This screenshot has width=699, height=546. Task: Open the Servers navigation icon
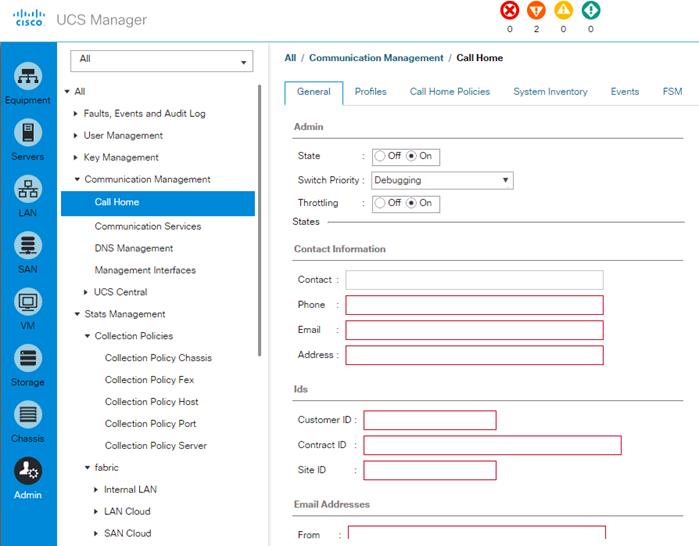point(28,133)
